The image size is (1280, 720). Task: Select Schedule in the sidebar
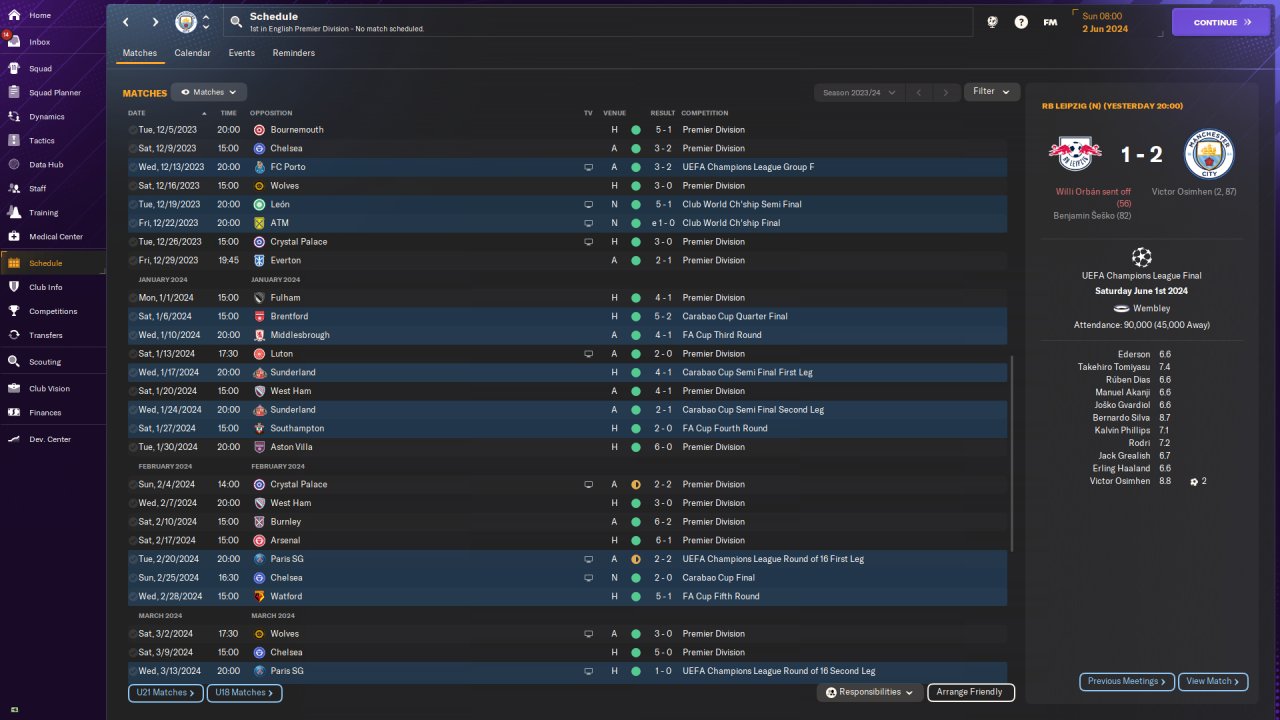(53, 263)
